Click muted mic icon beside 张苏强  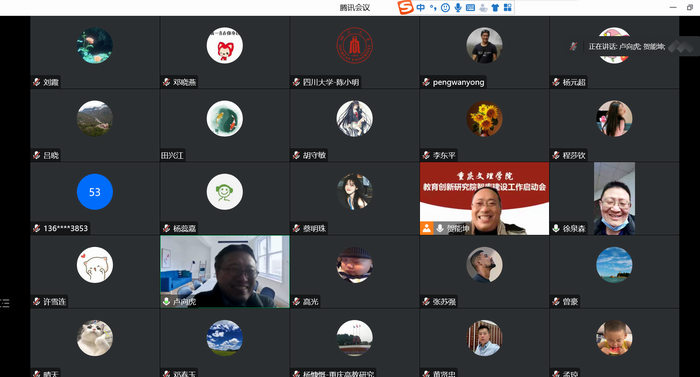[x=426, y=302]
